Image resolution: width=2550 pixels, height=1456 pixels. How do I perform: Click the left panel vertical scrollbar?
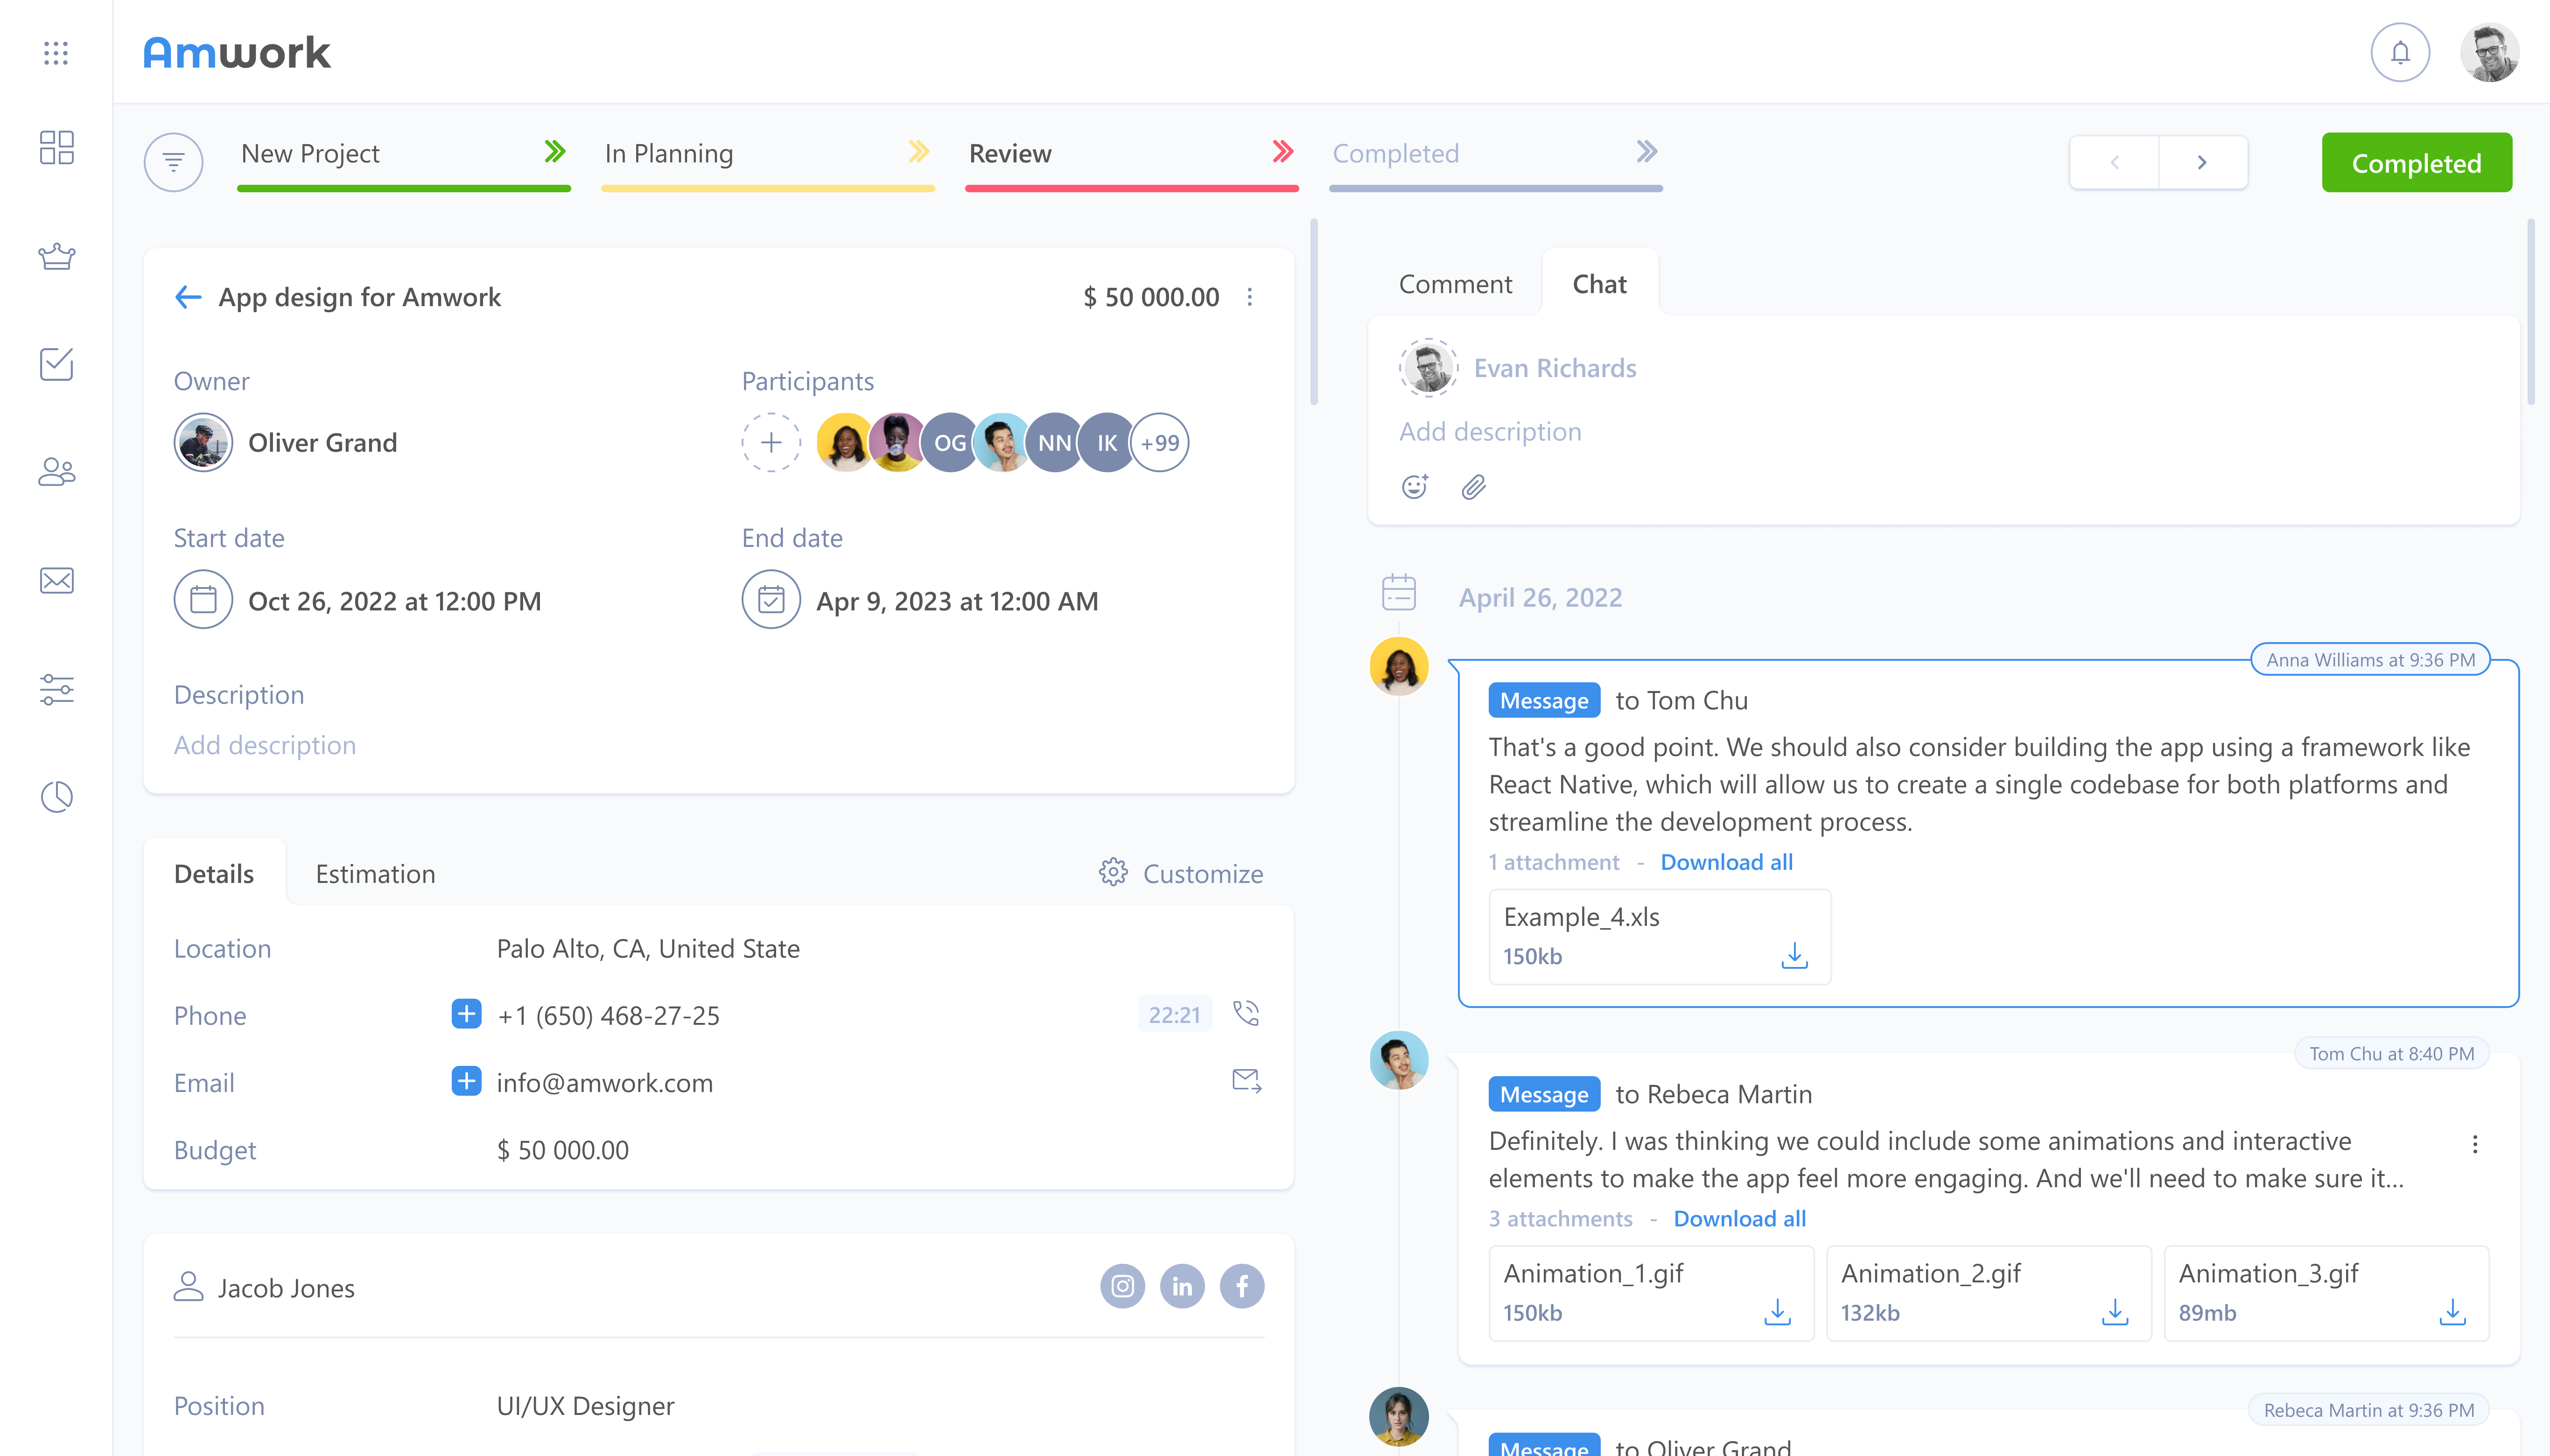coord(1314,312)
